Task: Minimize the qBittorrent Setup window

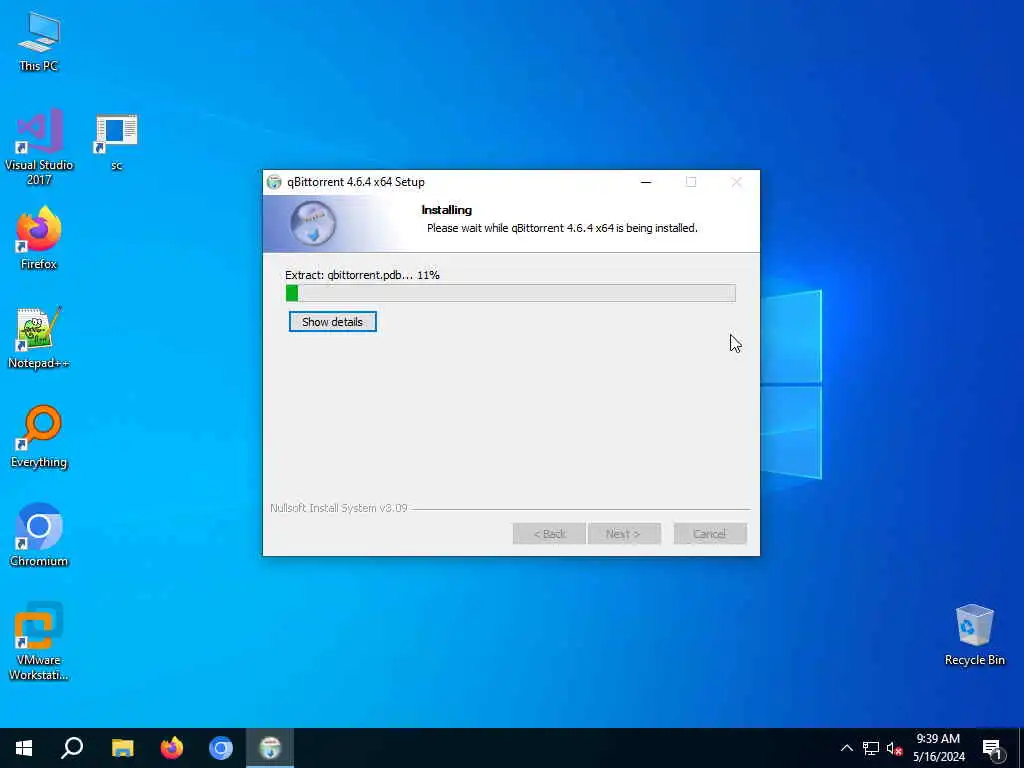Action: coord(646,182)
